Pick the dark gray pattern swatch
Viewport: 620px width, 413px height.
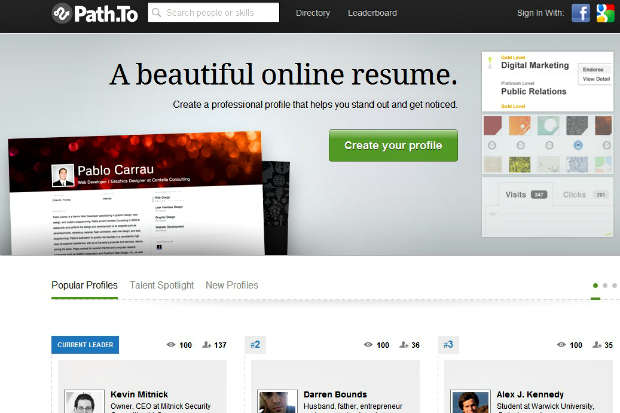[578, 125]
